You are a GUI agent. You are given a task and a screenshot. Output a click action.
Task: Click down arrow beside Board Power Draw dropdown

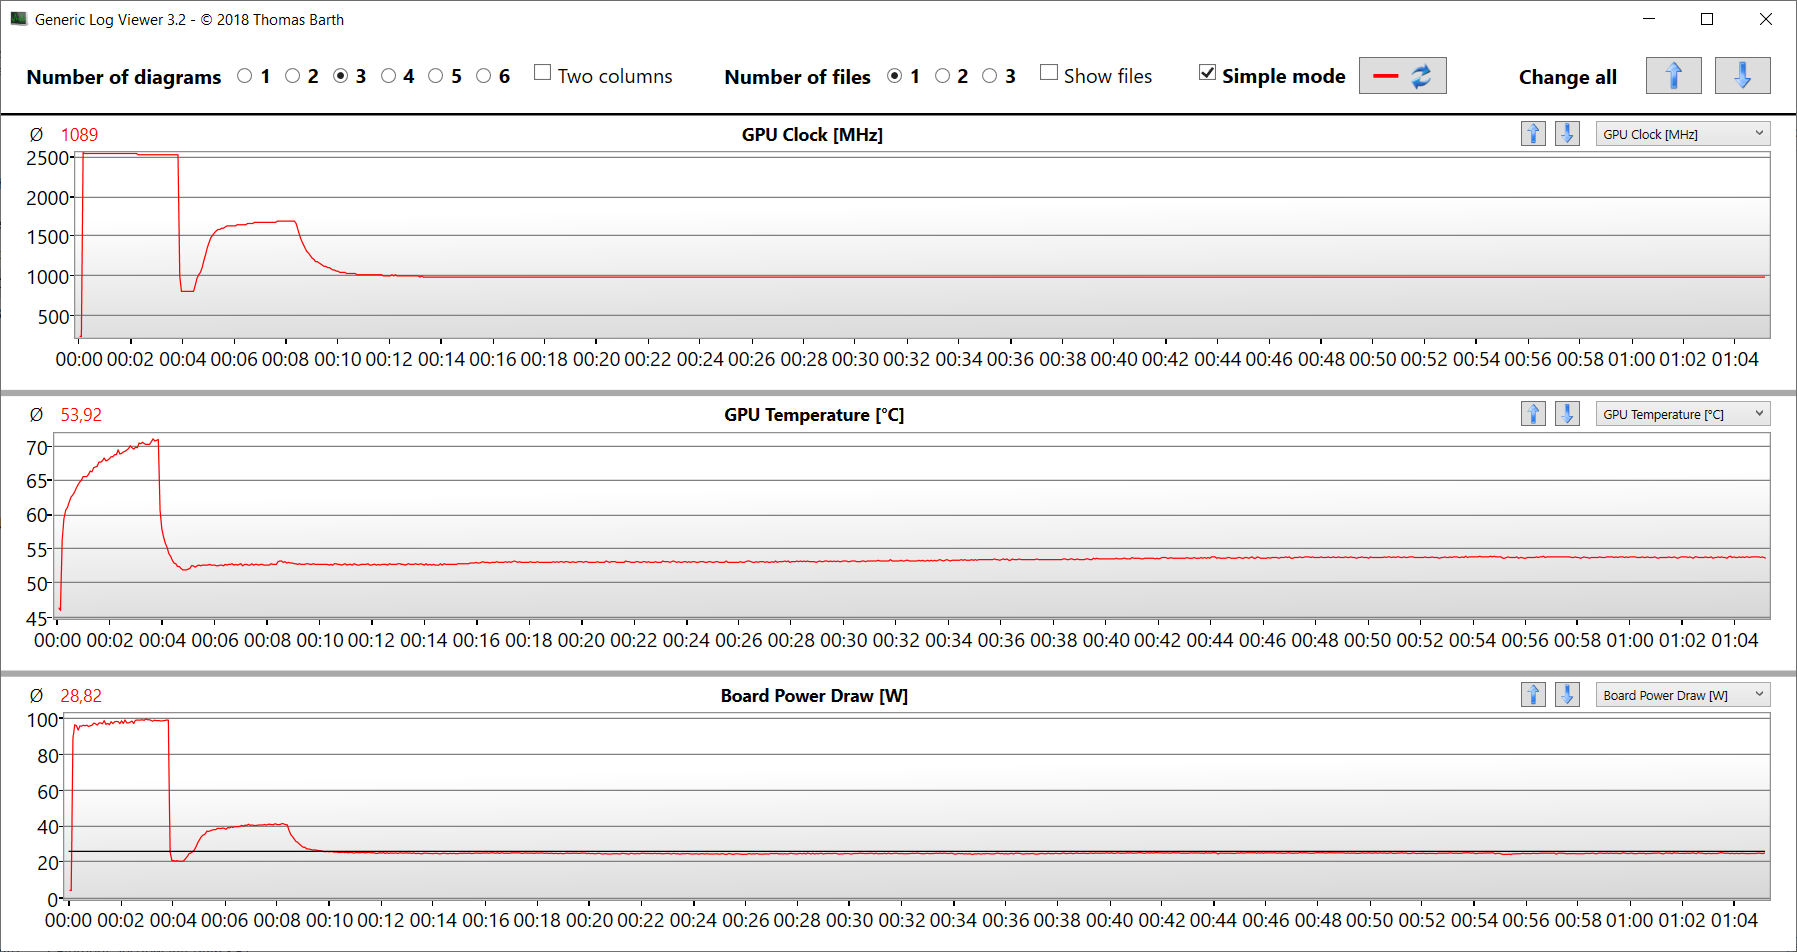(x=1567, y=695)
